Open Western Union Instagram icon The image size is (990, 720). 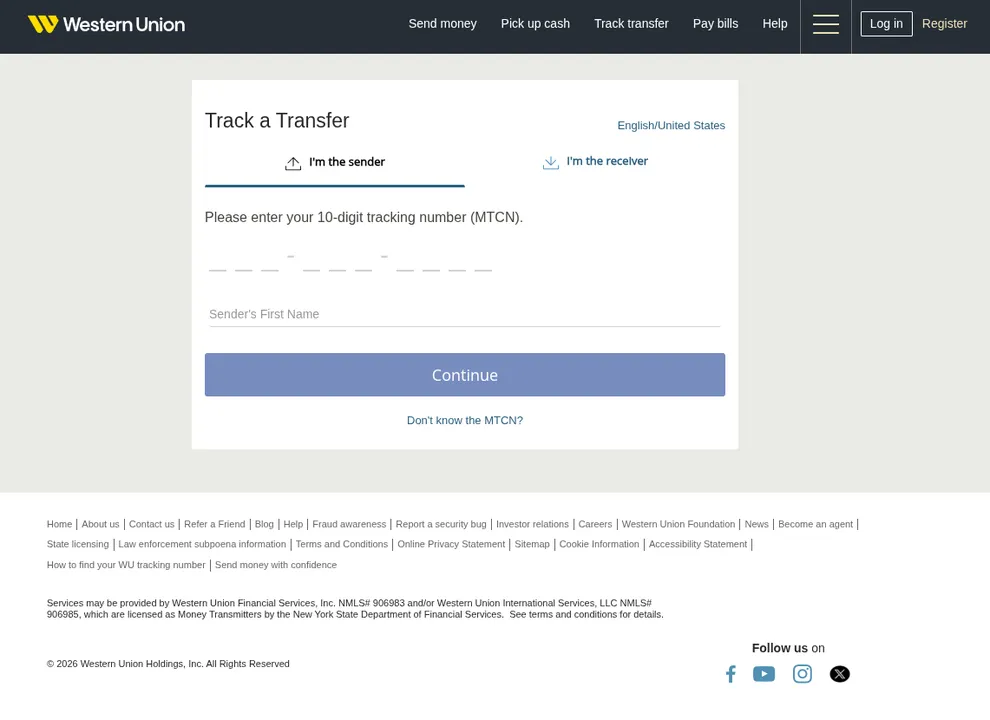[802, 674]
